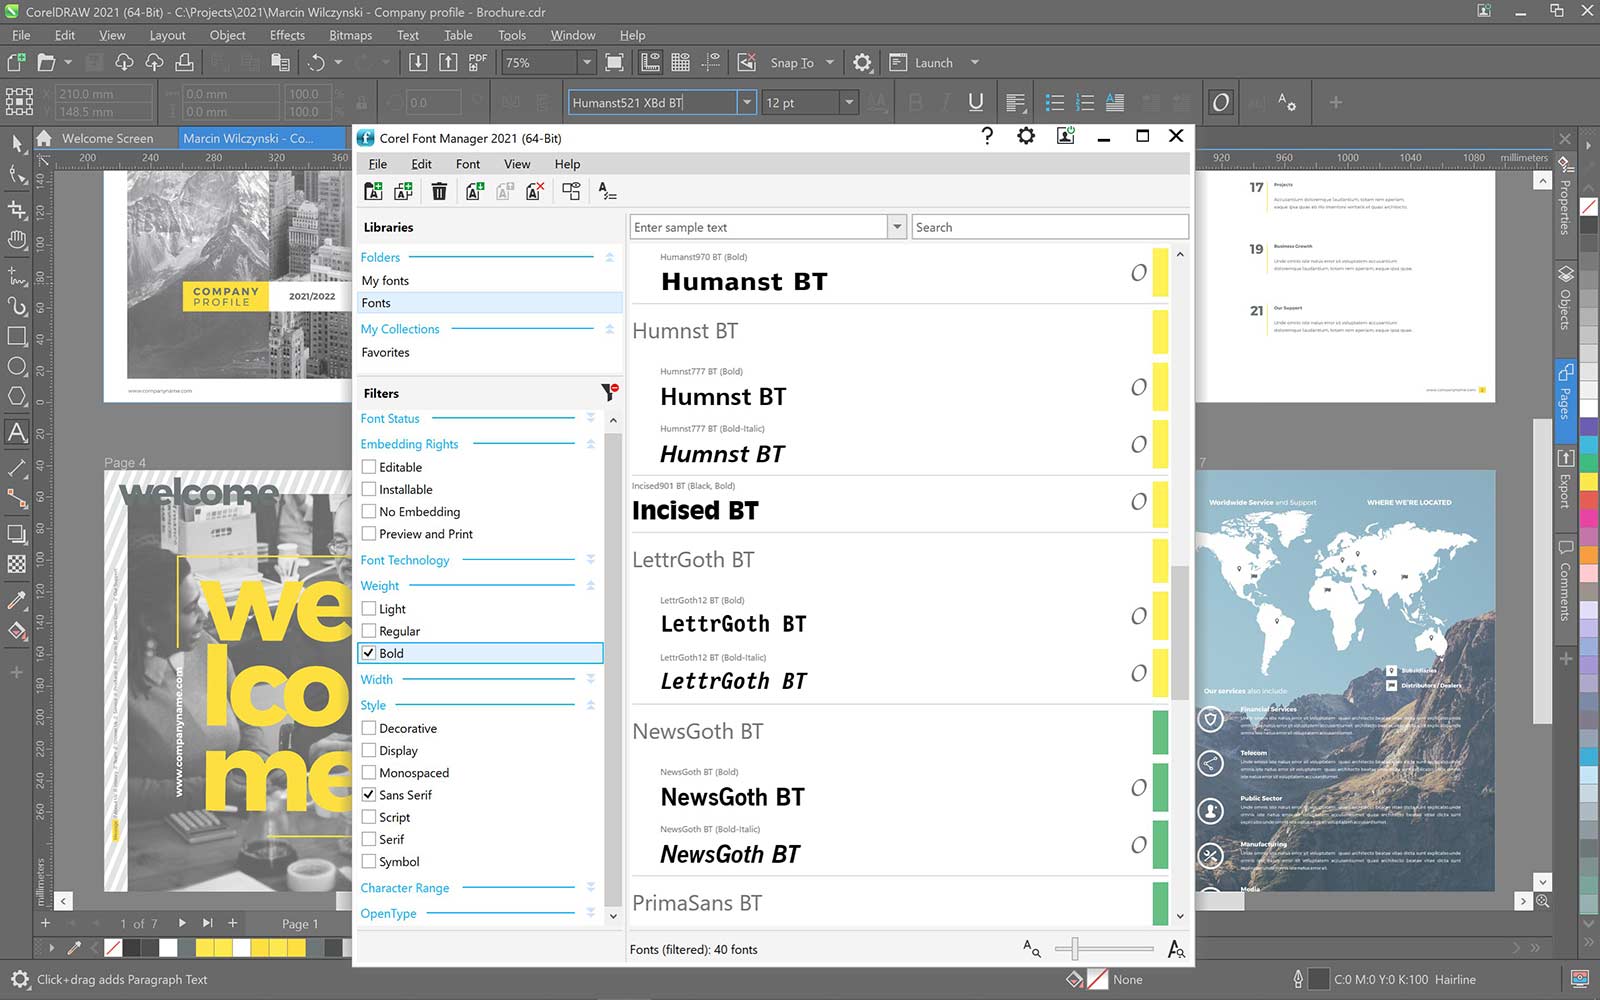1600x1000 pixels.
Task: Click the Delete font icon in Font Manager
Action: pyautogui.click(x=439, y=190)
